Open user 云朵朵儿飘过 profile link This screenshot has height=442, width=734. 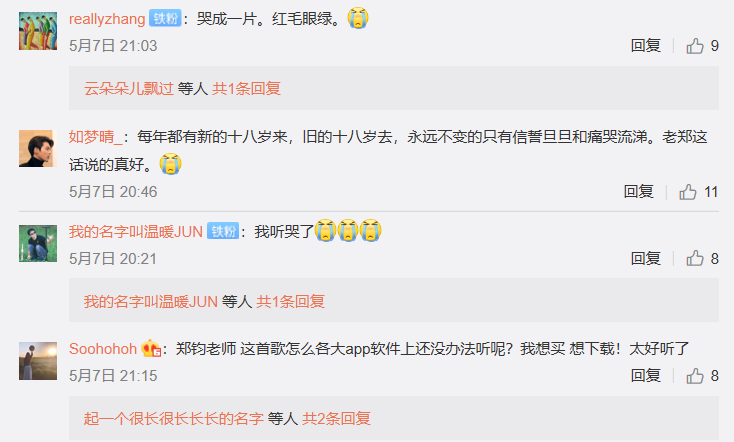[129, 88]
